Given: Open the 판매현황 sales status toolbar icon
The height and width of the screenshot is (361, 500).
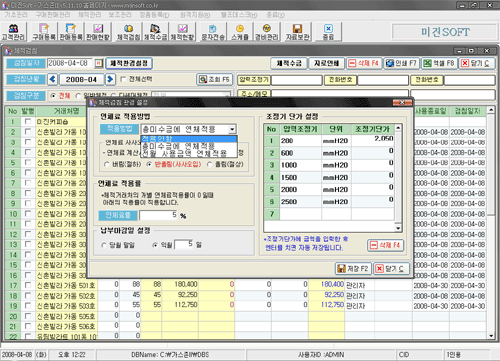Looking at the screenshot, I should click(98, 32).
